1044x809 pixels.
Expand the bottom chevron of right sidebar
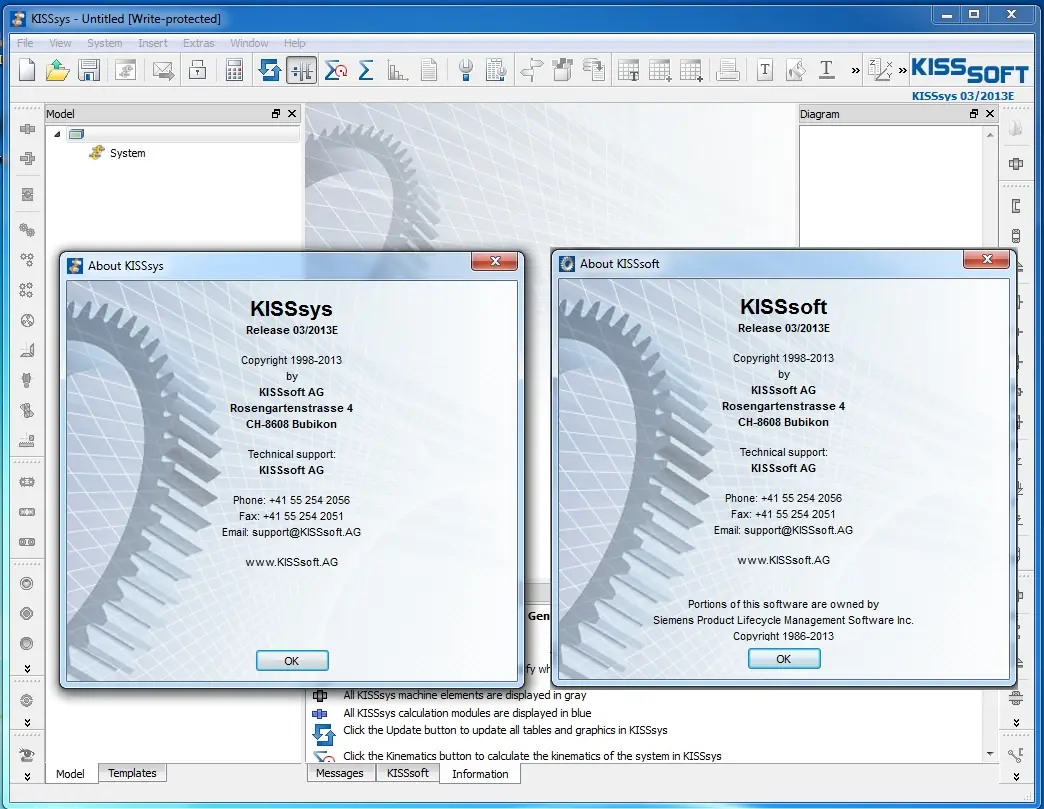click(x=1016, y=776)
